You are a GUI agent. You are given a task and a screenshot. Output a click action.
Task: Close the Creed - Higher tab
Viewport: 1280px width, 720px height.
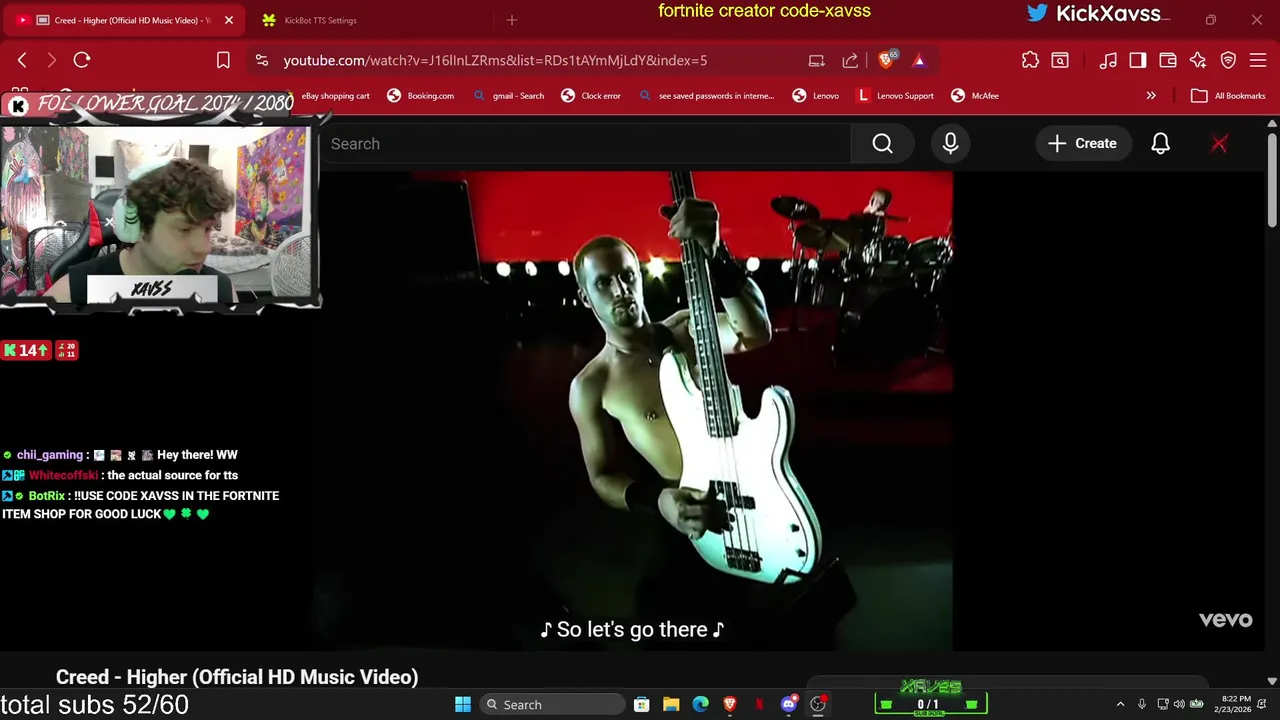coord(229,20)
